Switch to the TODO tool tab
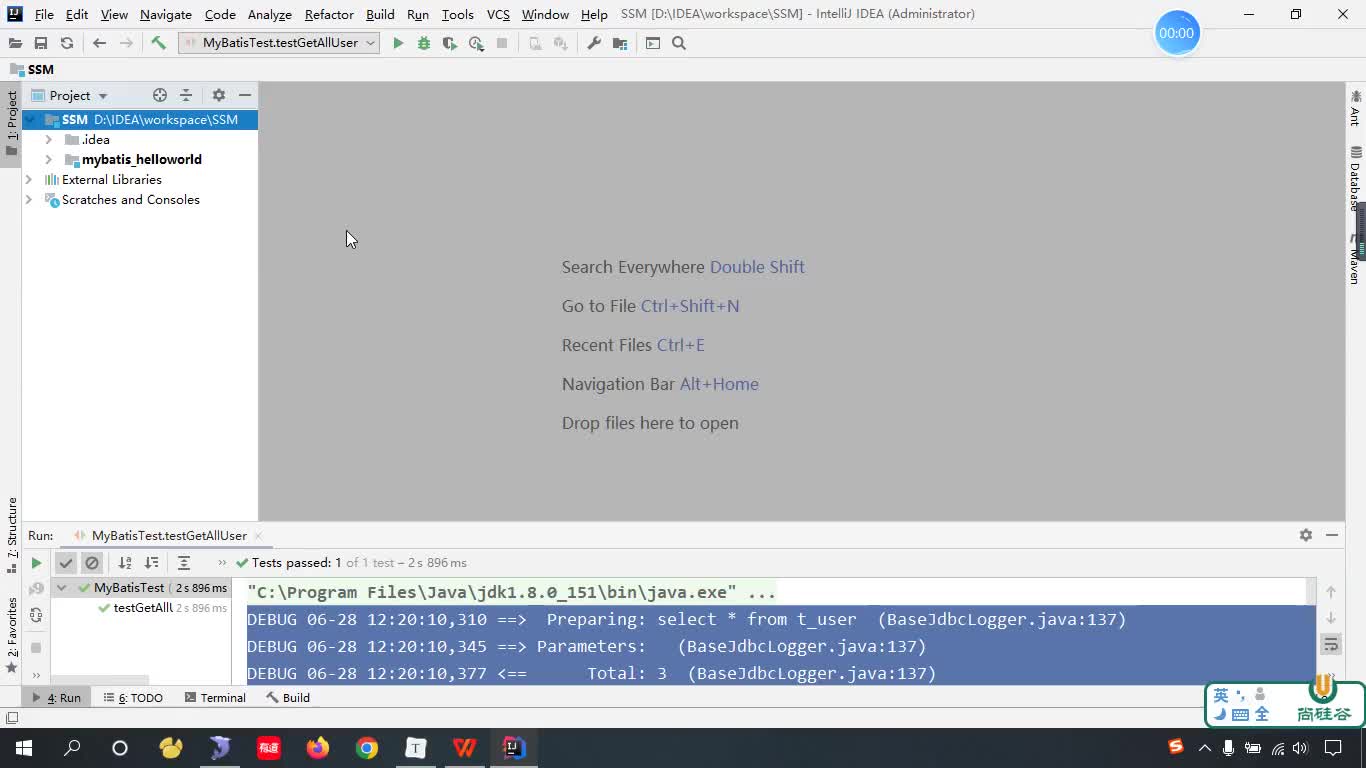 pos(133,698)
